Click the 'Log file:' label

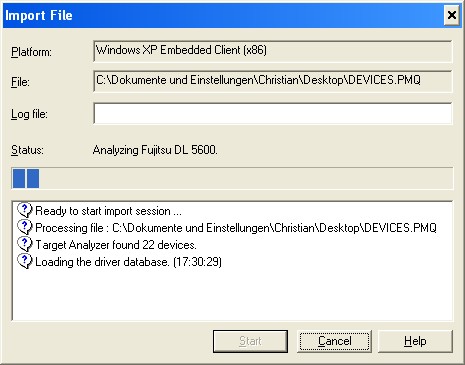coord(29,114)
